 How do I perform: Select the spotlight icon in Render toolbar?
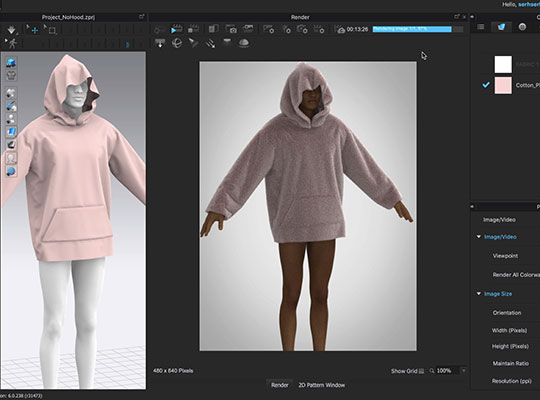(194, 43)
